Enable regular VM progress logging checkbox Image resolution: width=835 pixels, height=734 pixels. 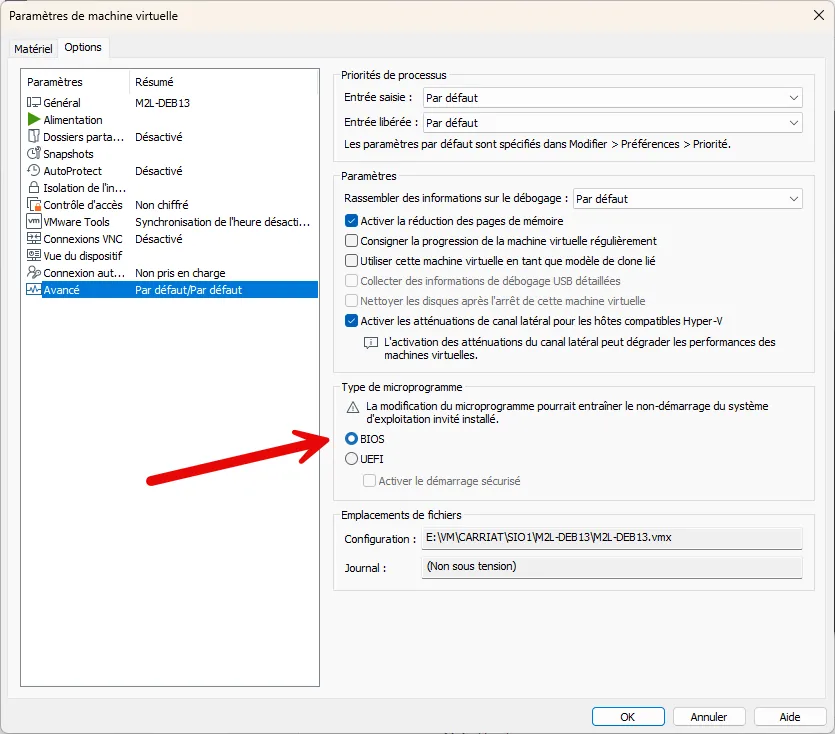pos(351,241)
